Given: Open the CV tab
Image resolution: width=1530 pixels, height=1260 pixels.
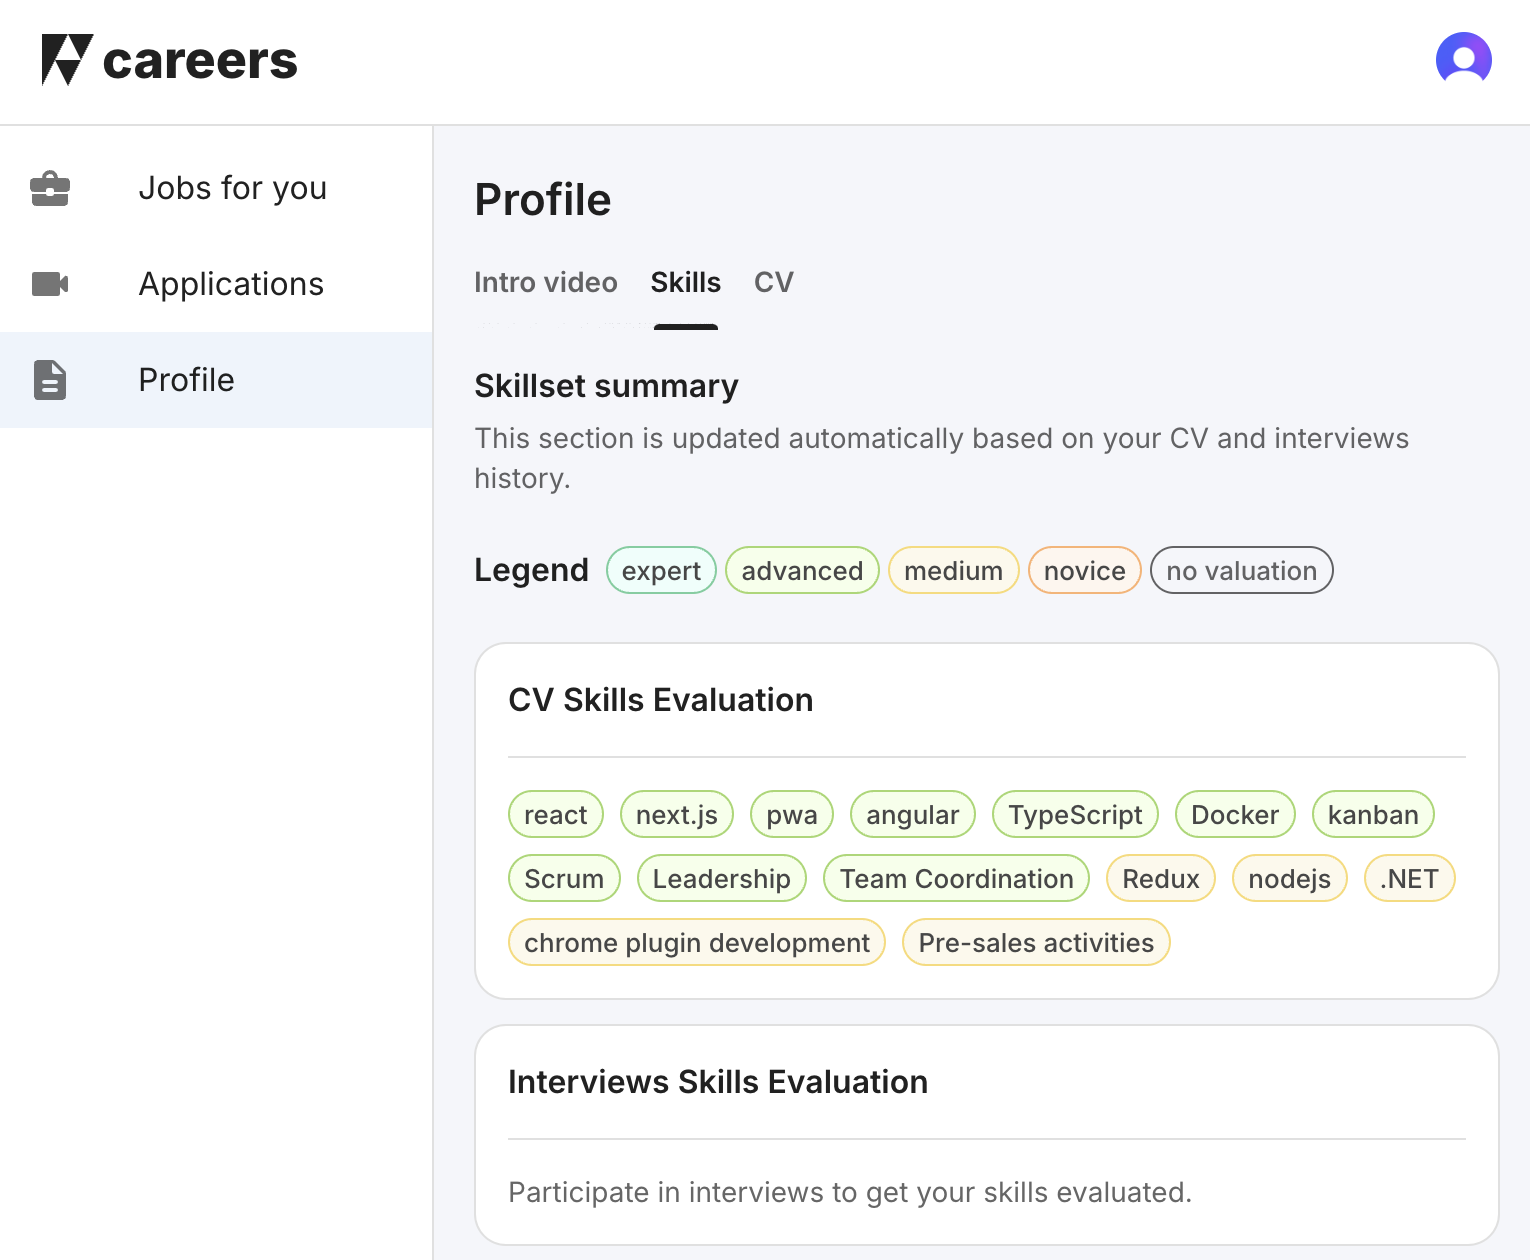Looking at the screenshot, I should [773, 283].
